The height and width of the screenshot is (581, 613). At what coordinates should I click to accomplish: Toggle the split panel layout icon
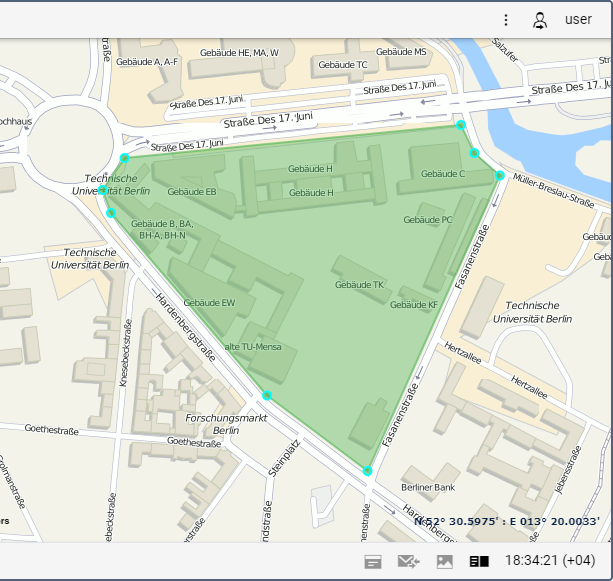479,562
